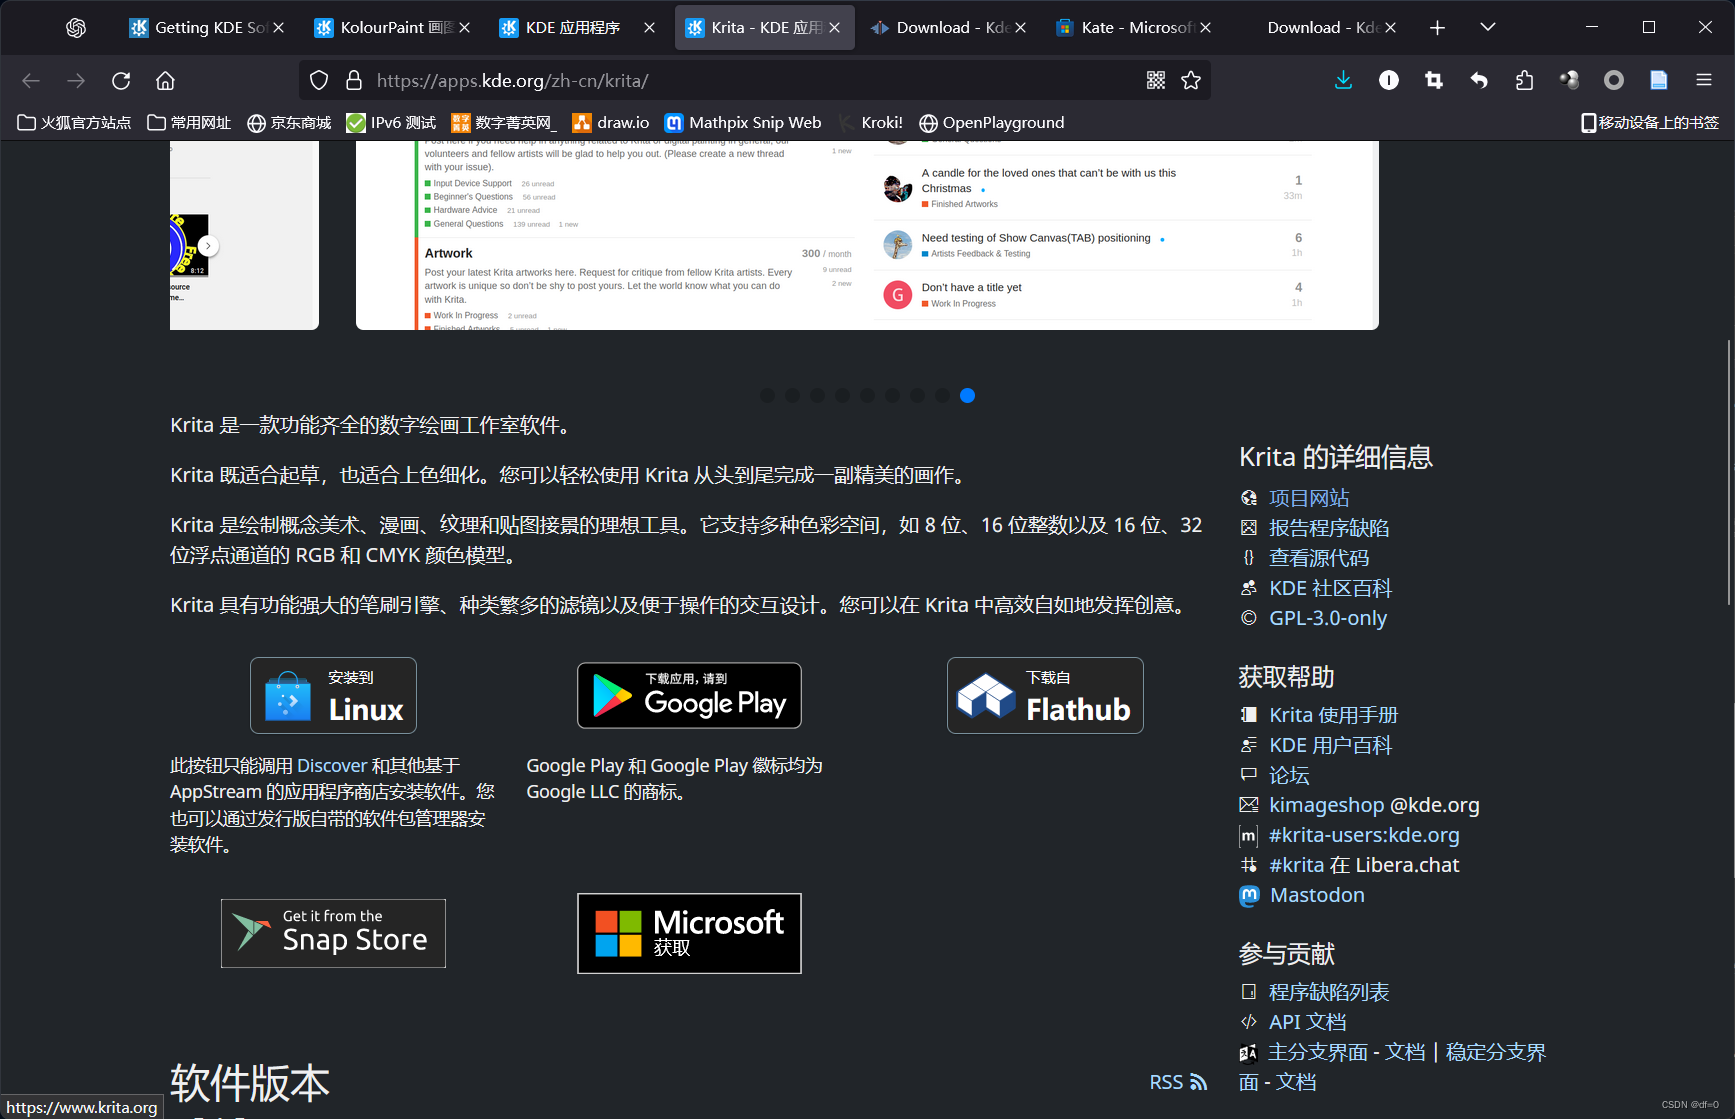
Task: Expand the 常用网址 bookmarks folder
Action: click(x=188, y=122)
